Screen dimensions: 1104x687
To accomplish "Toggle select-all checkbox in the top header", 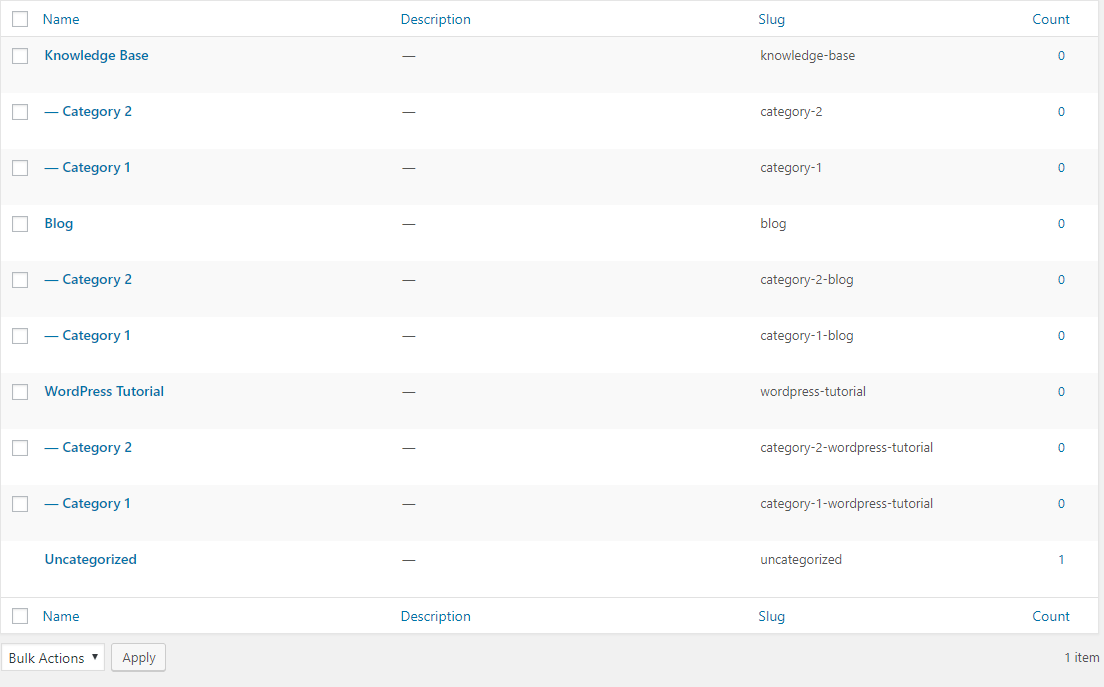I will click(20, 19).
